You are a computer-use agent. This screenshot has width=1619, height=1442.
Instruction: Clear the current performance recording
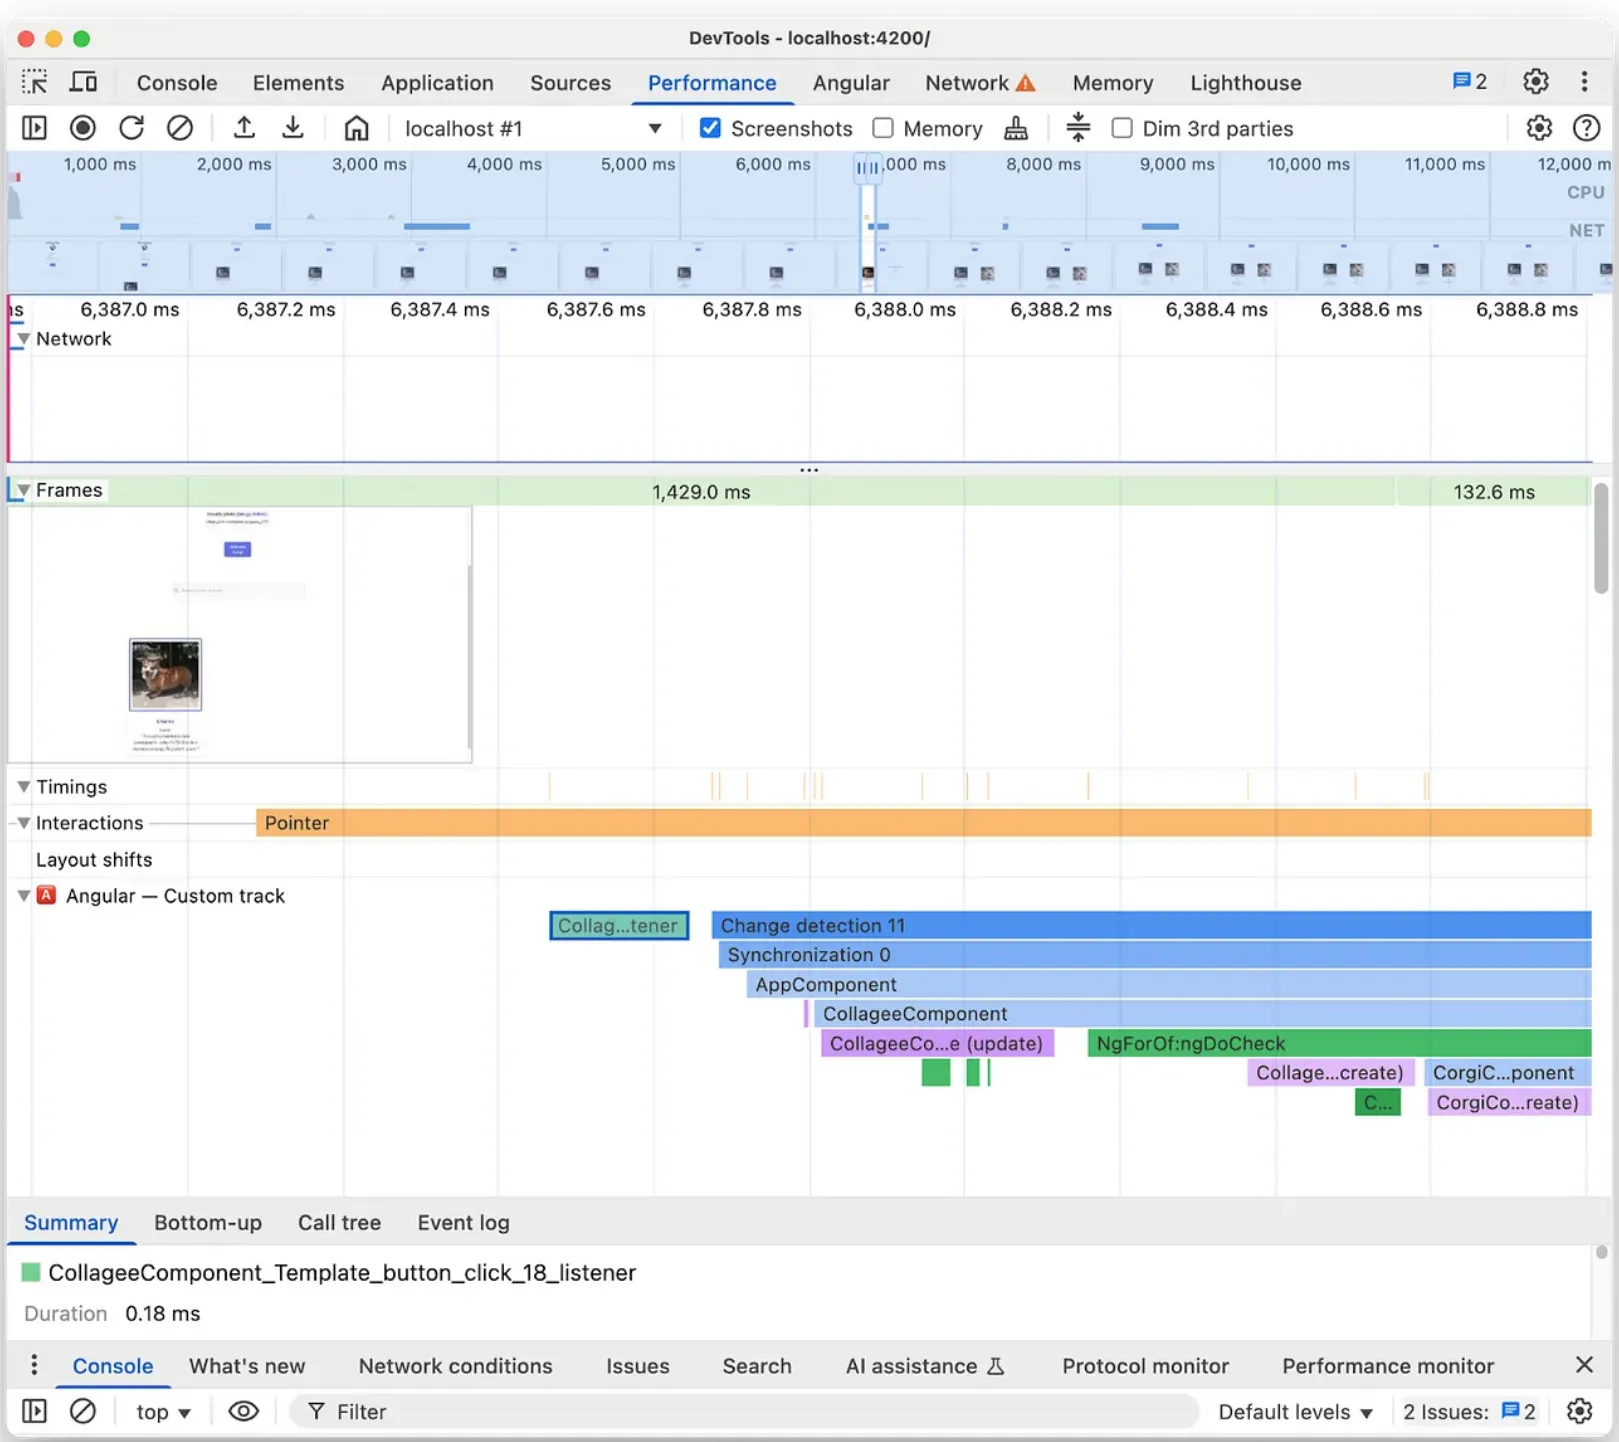pyautogui.click(x=181, y=128)
